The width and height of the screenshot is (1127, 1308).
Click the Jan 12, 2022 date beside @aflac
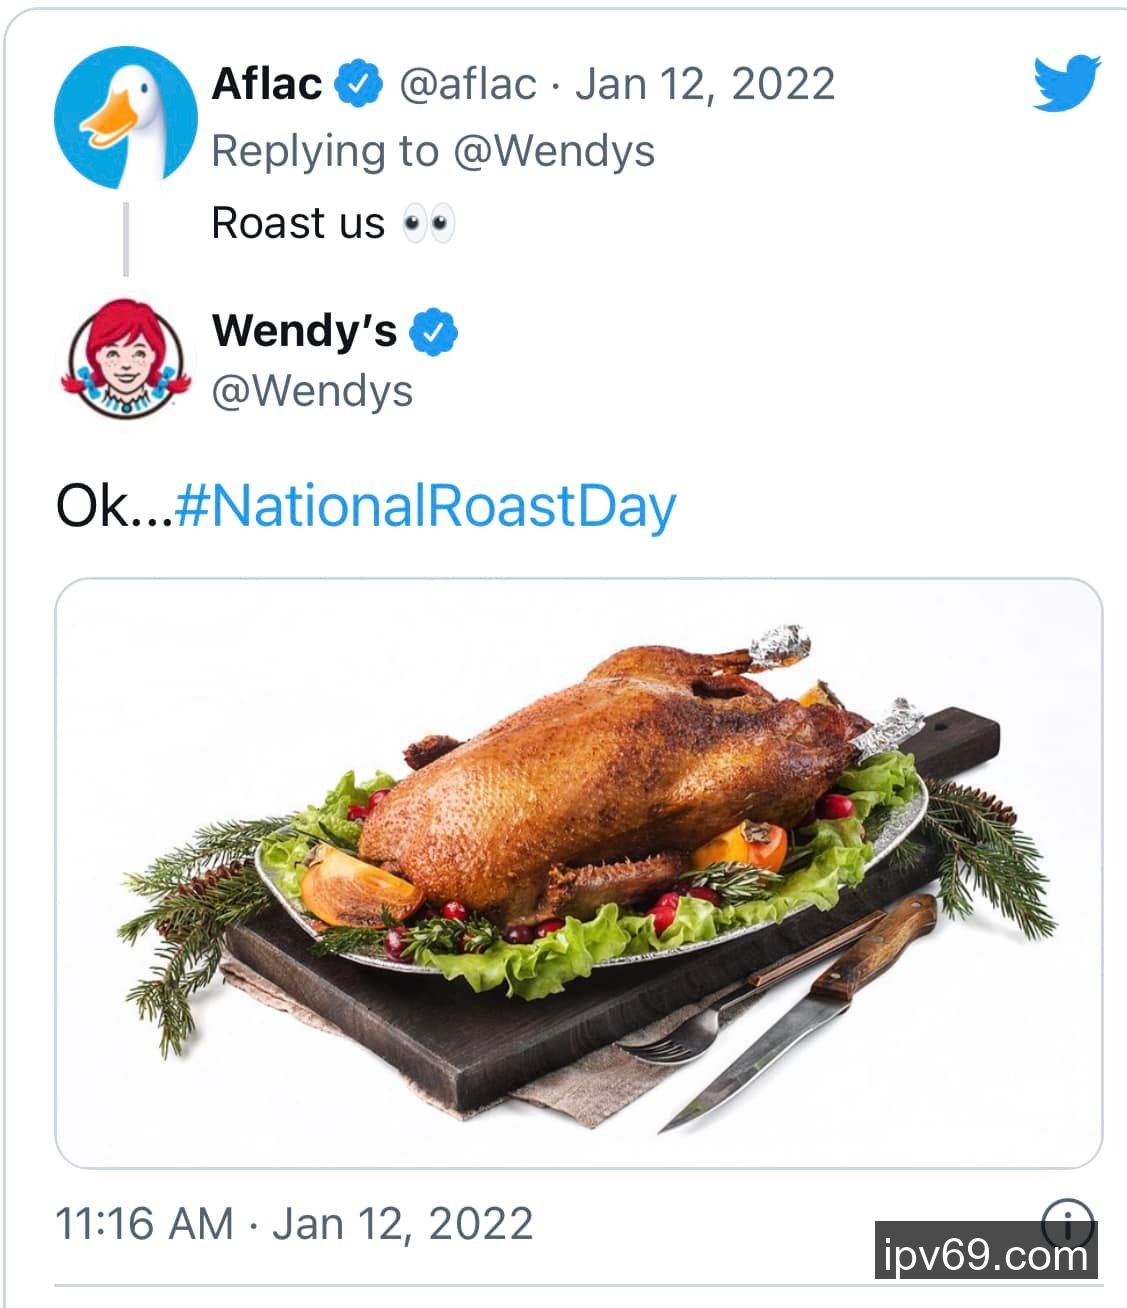(705, 84)
